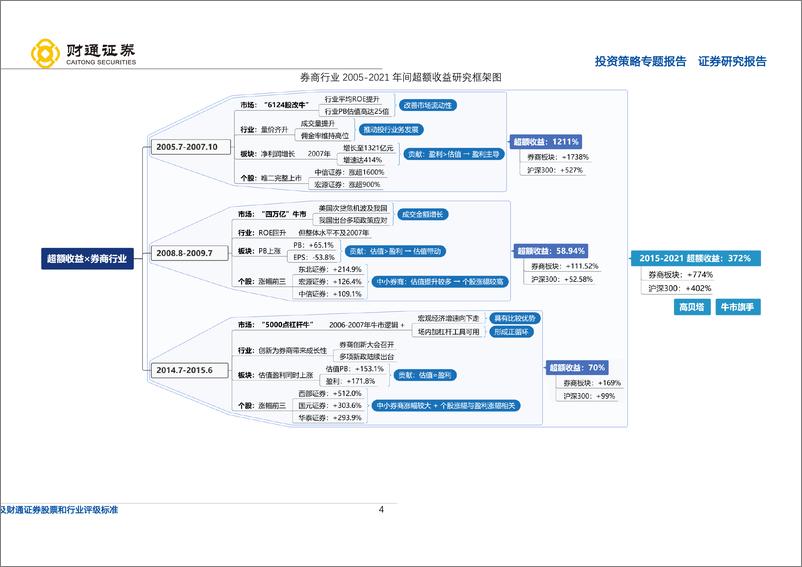This screenshot has width=802, height=567.
Task: Click '但整体水平不及2007年' text
Action: pos(333,233)
